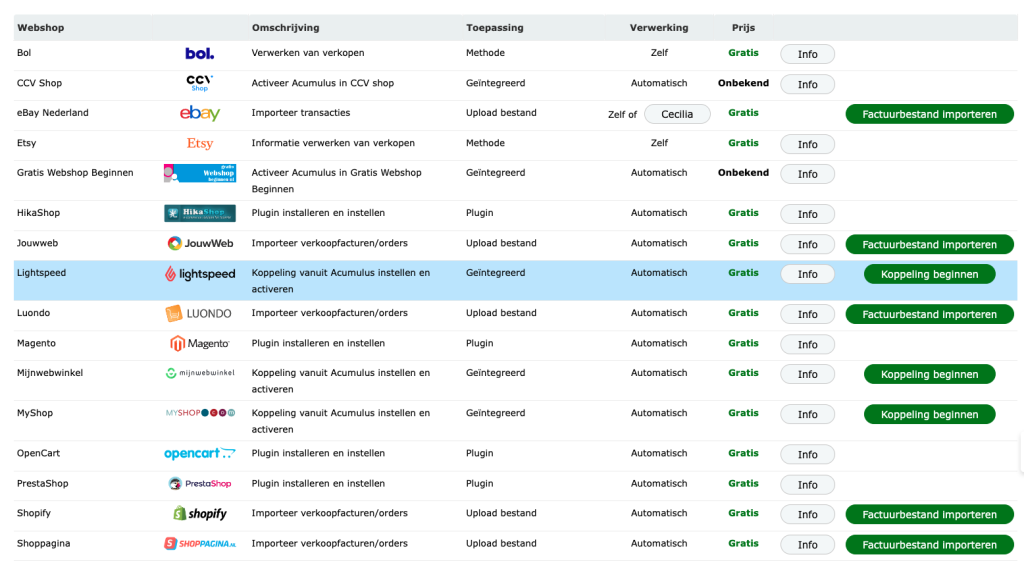
Task: Click the CCV Shop logo
Action: point(199,83)
